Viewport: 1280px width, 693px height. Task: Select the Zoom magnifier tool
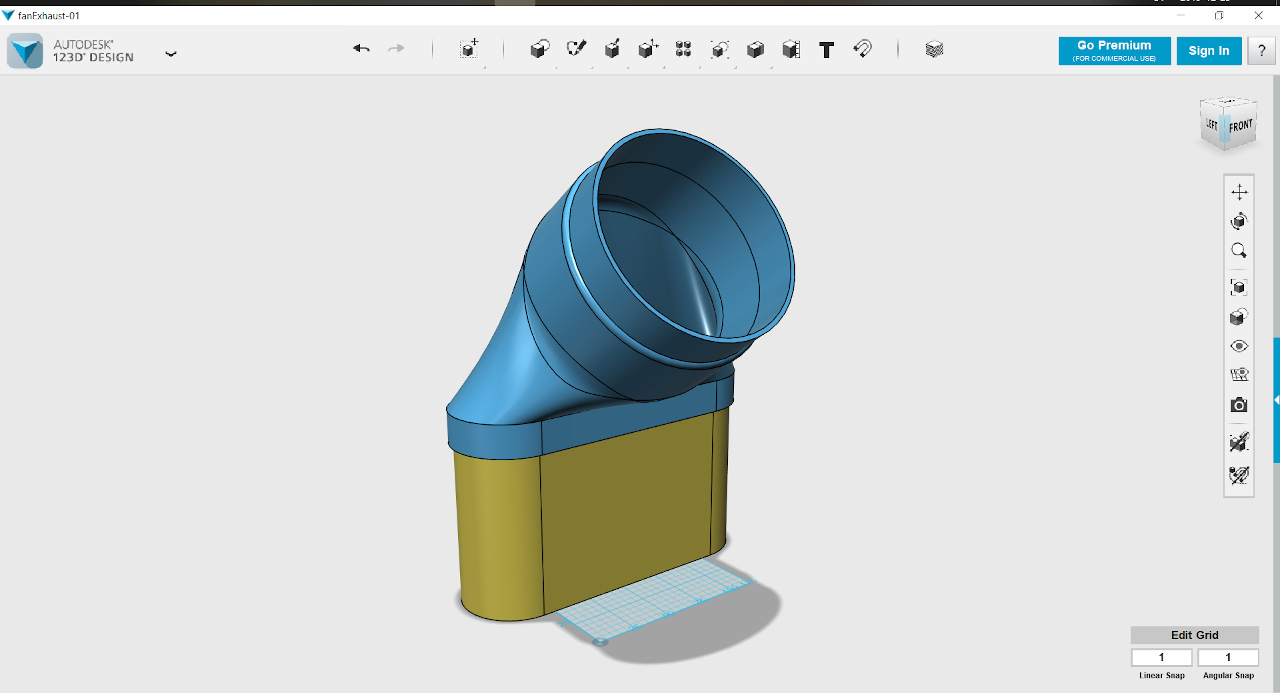(x=1239, y=251)
